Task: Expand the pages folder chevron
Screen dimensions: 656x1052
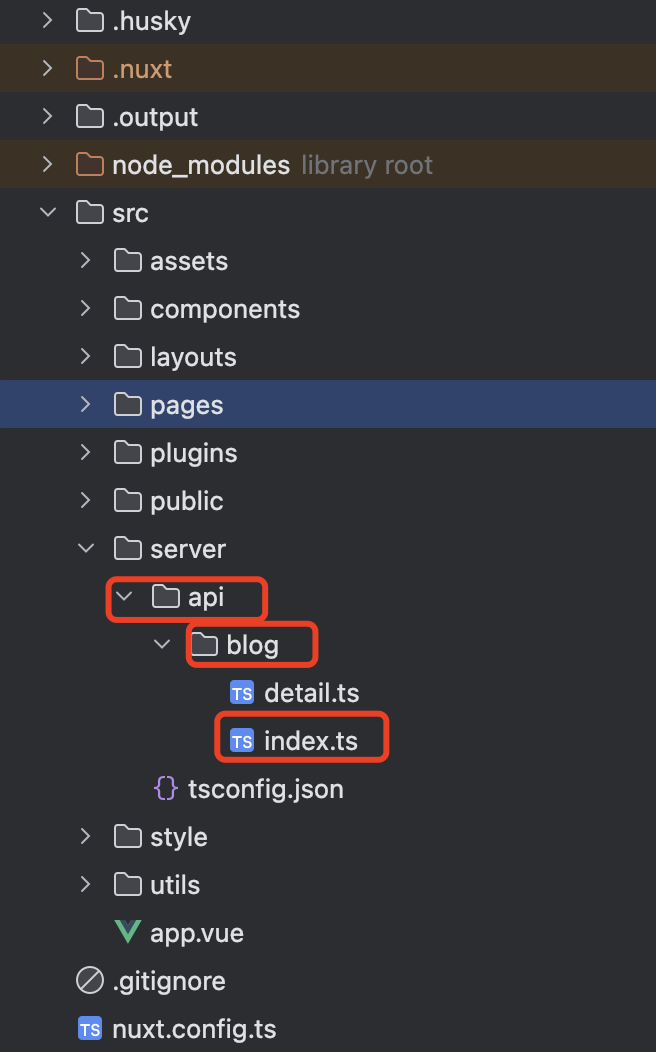Action: click(x=86, y=405)
